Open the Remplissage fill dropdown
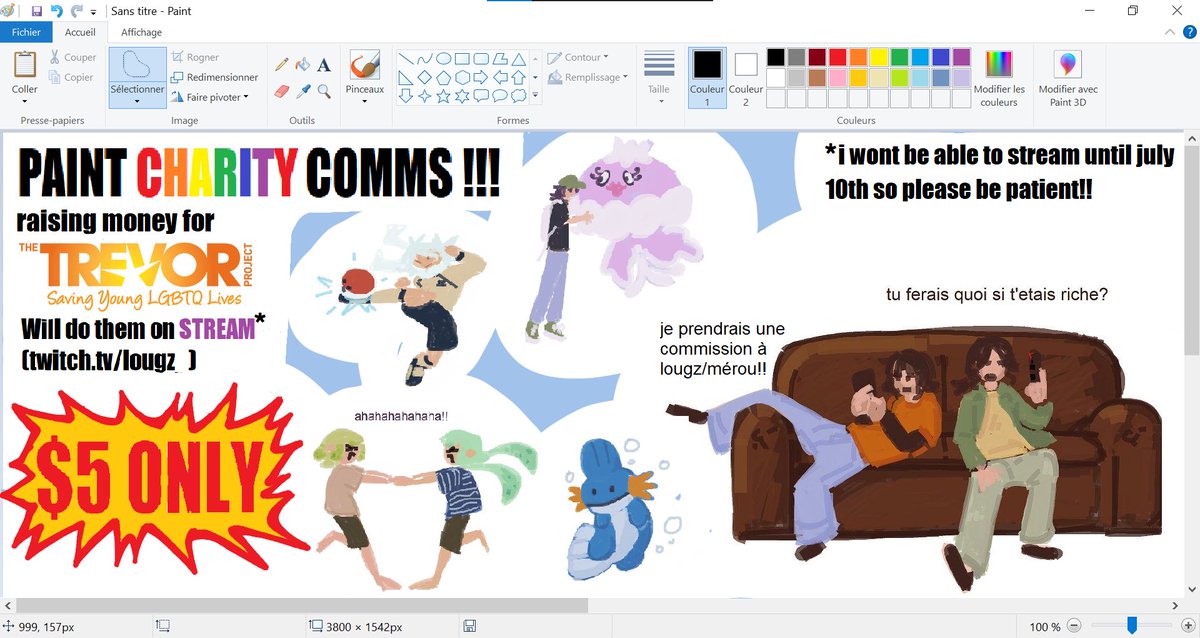The height and width of the screenshot is (638, 1200). [x=589, y=77]
